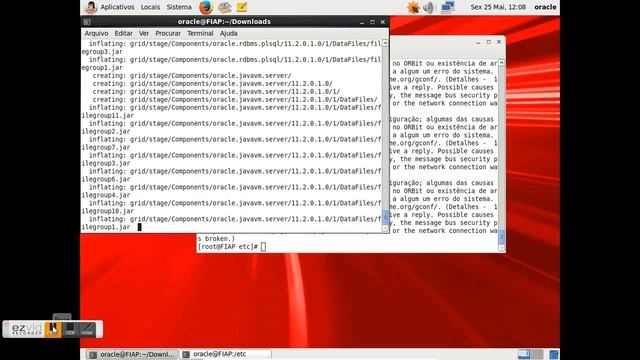Viewport: 640px width, 360px height.
Task: Stop the ezvid recording
Action: [70, 329]
